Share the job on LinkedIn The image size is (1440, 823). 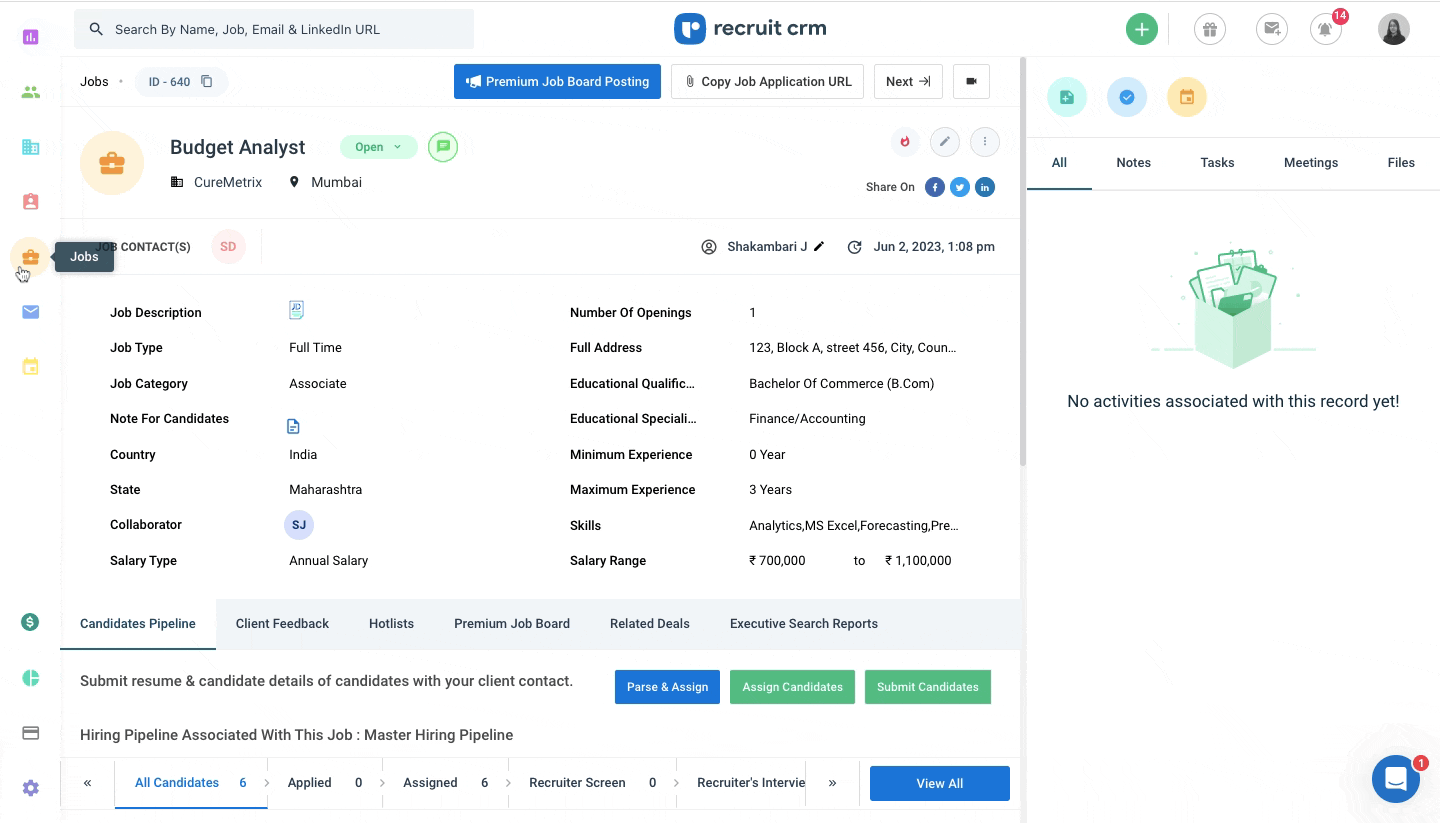(x=984, y=187)
